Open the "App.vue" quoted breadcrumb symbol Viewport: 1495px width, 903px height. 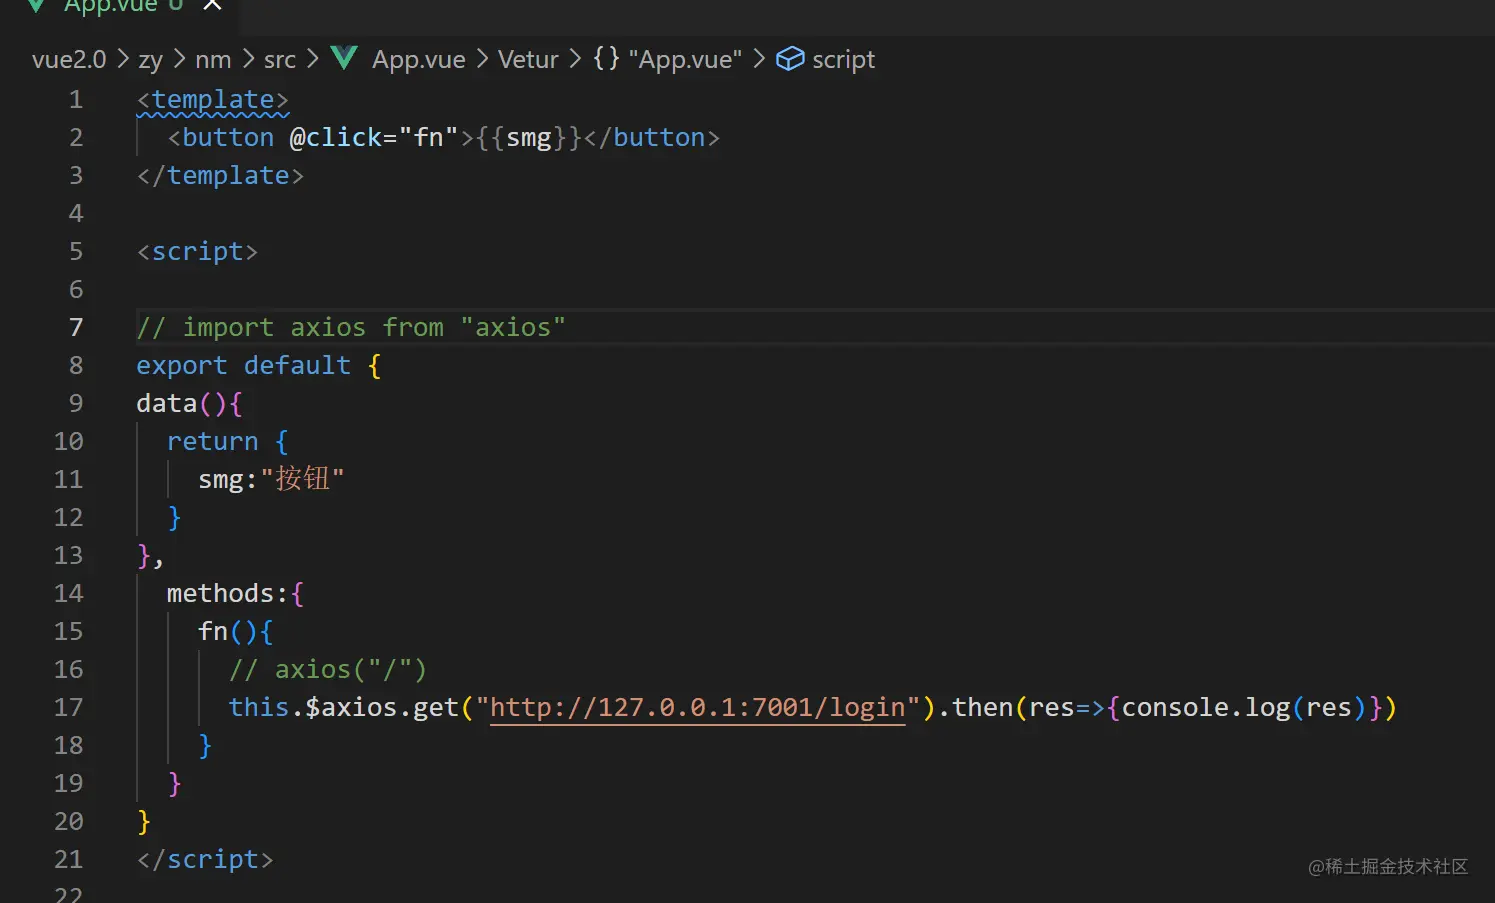click(x=685, y=60)
